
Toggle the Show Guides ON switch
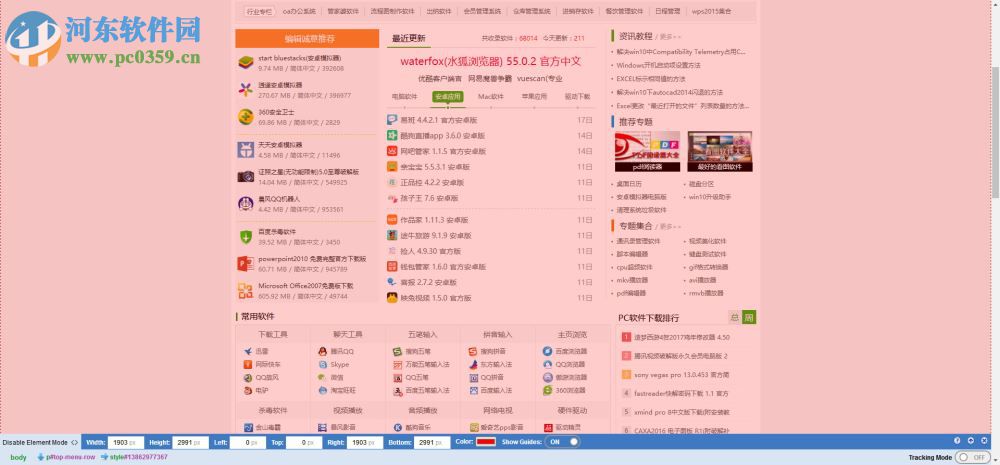[564, 442]
